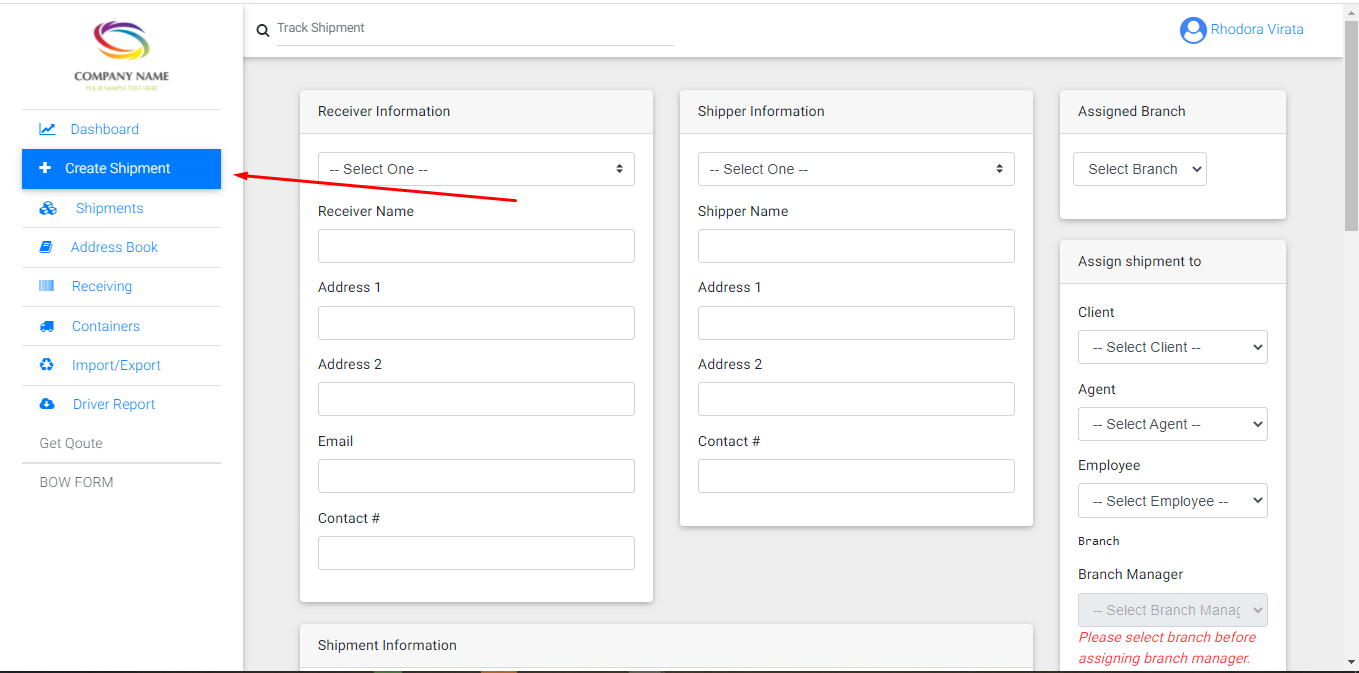Expand the Select Agent dropdown
The image size is (1359, 673).
click(x=1172, y=424)
